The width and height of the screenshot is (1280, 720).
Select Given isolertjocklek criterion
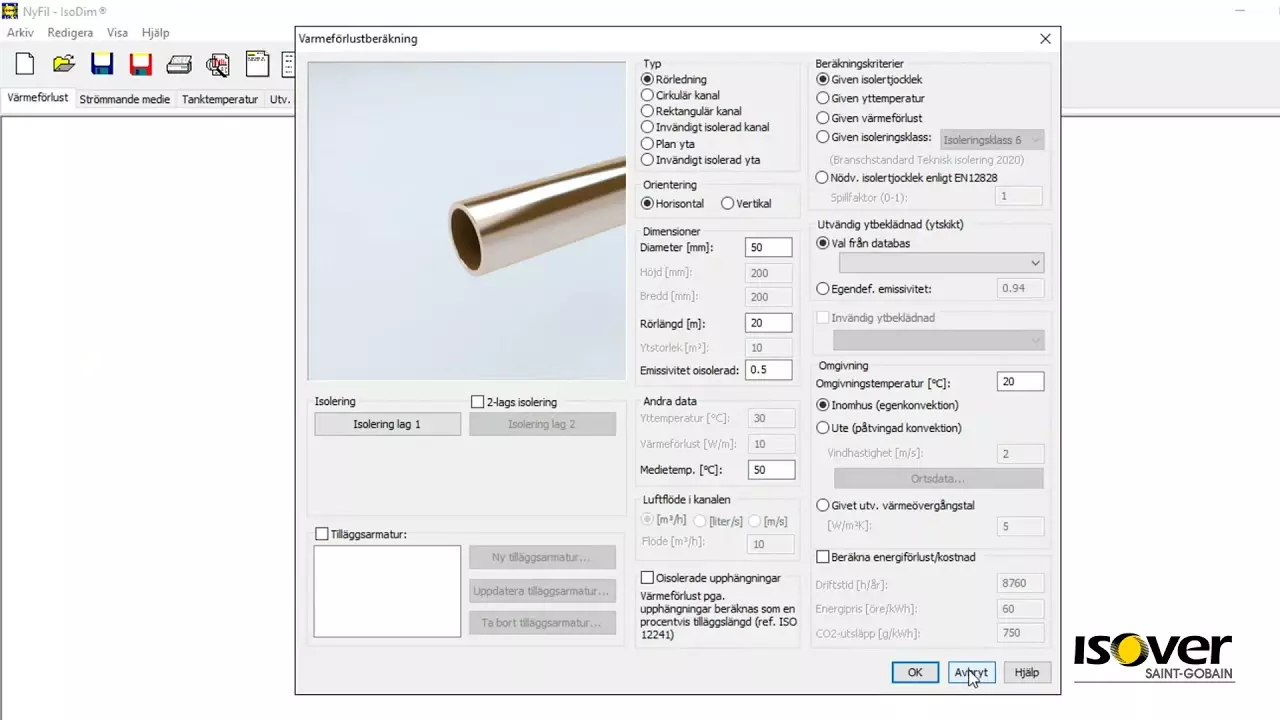pos(823,79)
